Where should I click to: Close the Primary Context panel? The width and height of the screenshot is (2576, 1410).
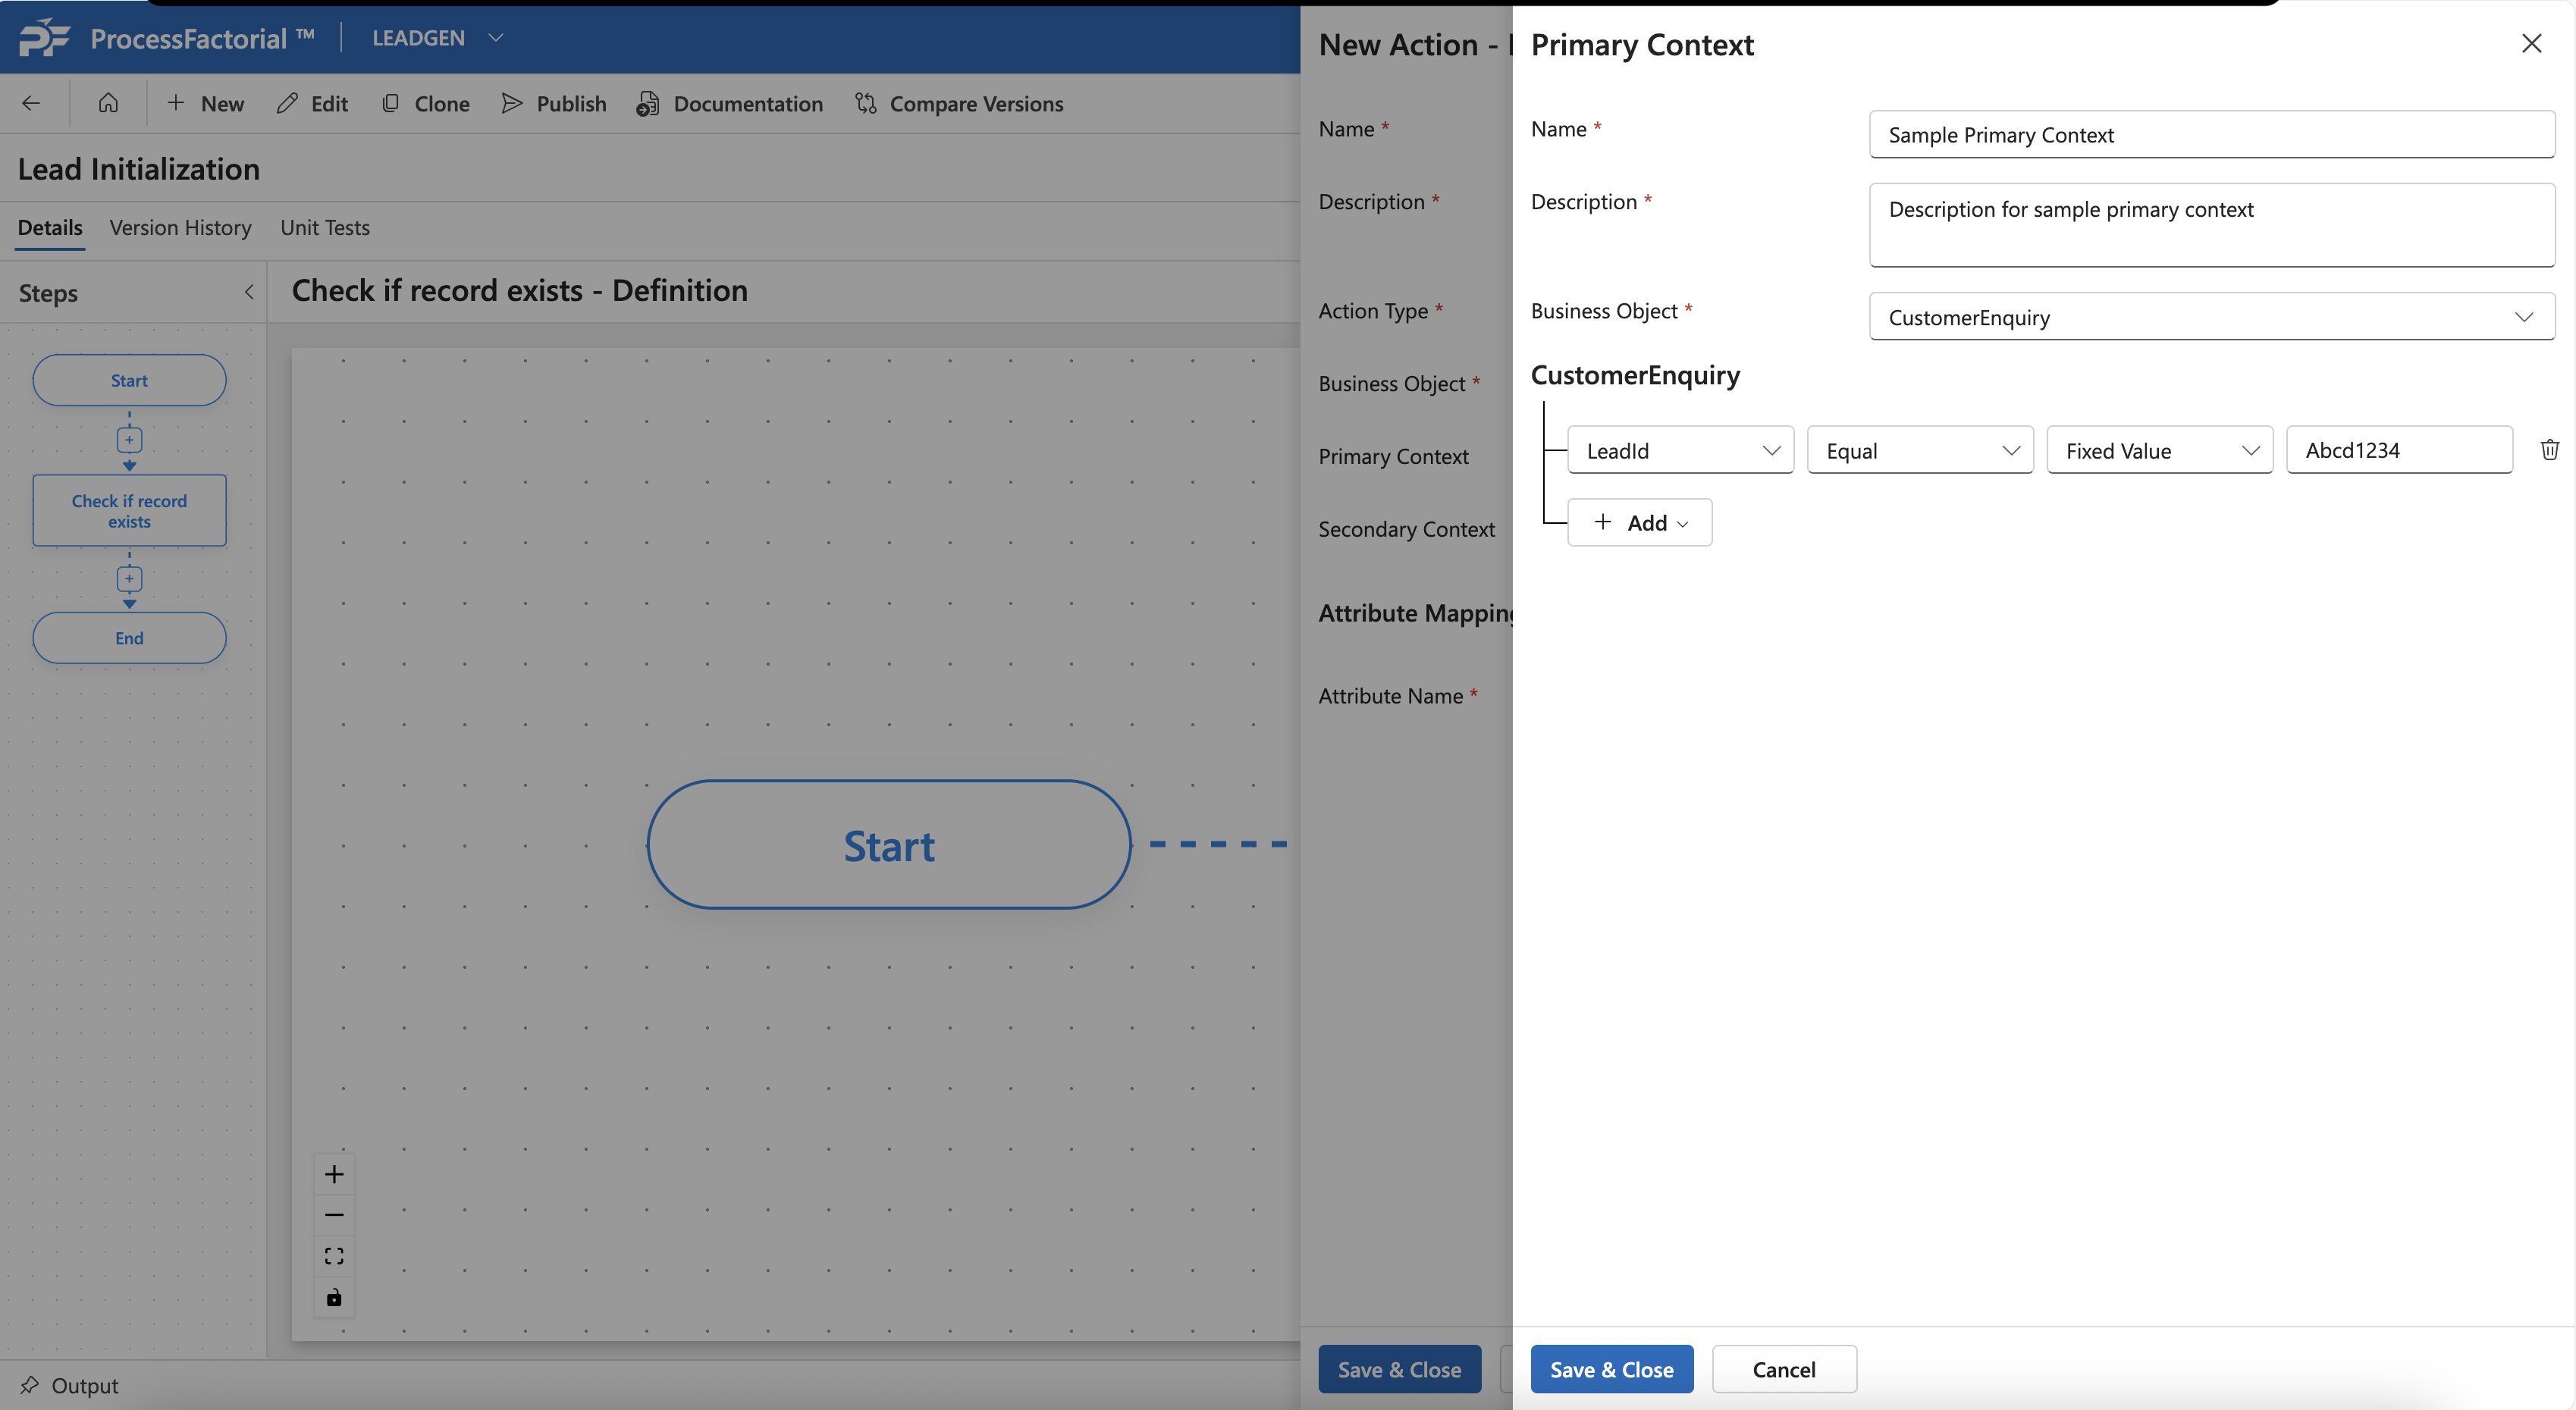click(x=2531, y=44)
